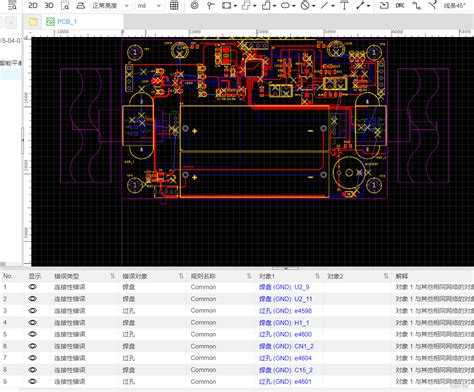Open the U2_9 GND pad link
This screenshot has width=474, height=392.
click(284, 287)
